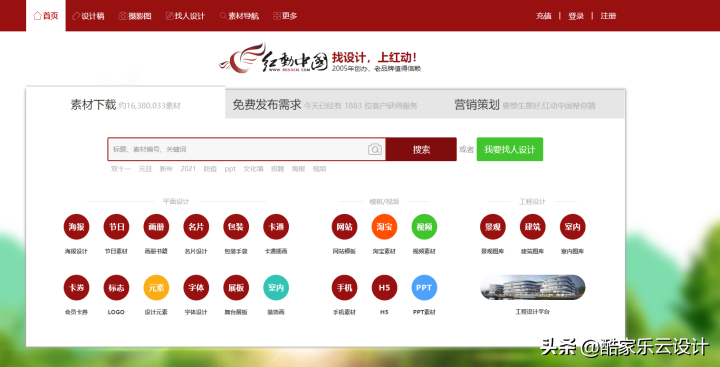Viewport: 720px width, 367px height.
Task: Click the teal 室内 decorative painting icon
Action: click(276, 288)
